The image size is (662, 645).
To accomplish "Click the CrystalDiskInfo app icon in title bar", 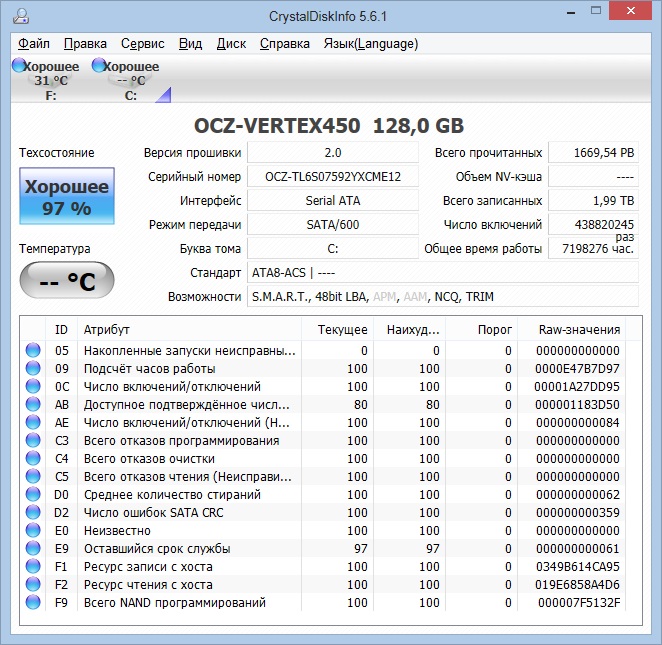I will (20, 16).
